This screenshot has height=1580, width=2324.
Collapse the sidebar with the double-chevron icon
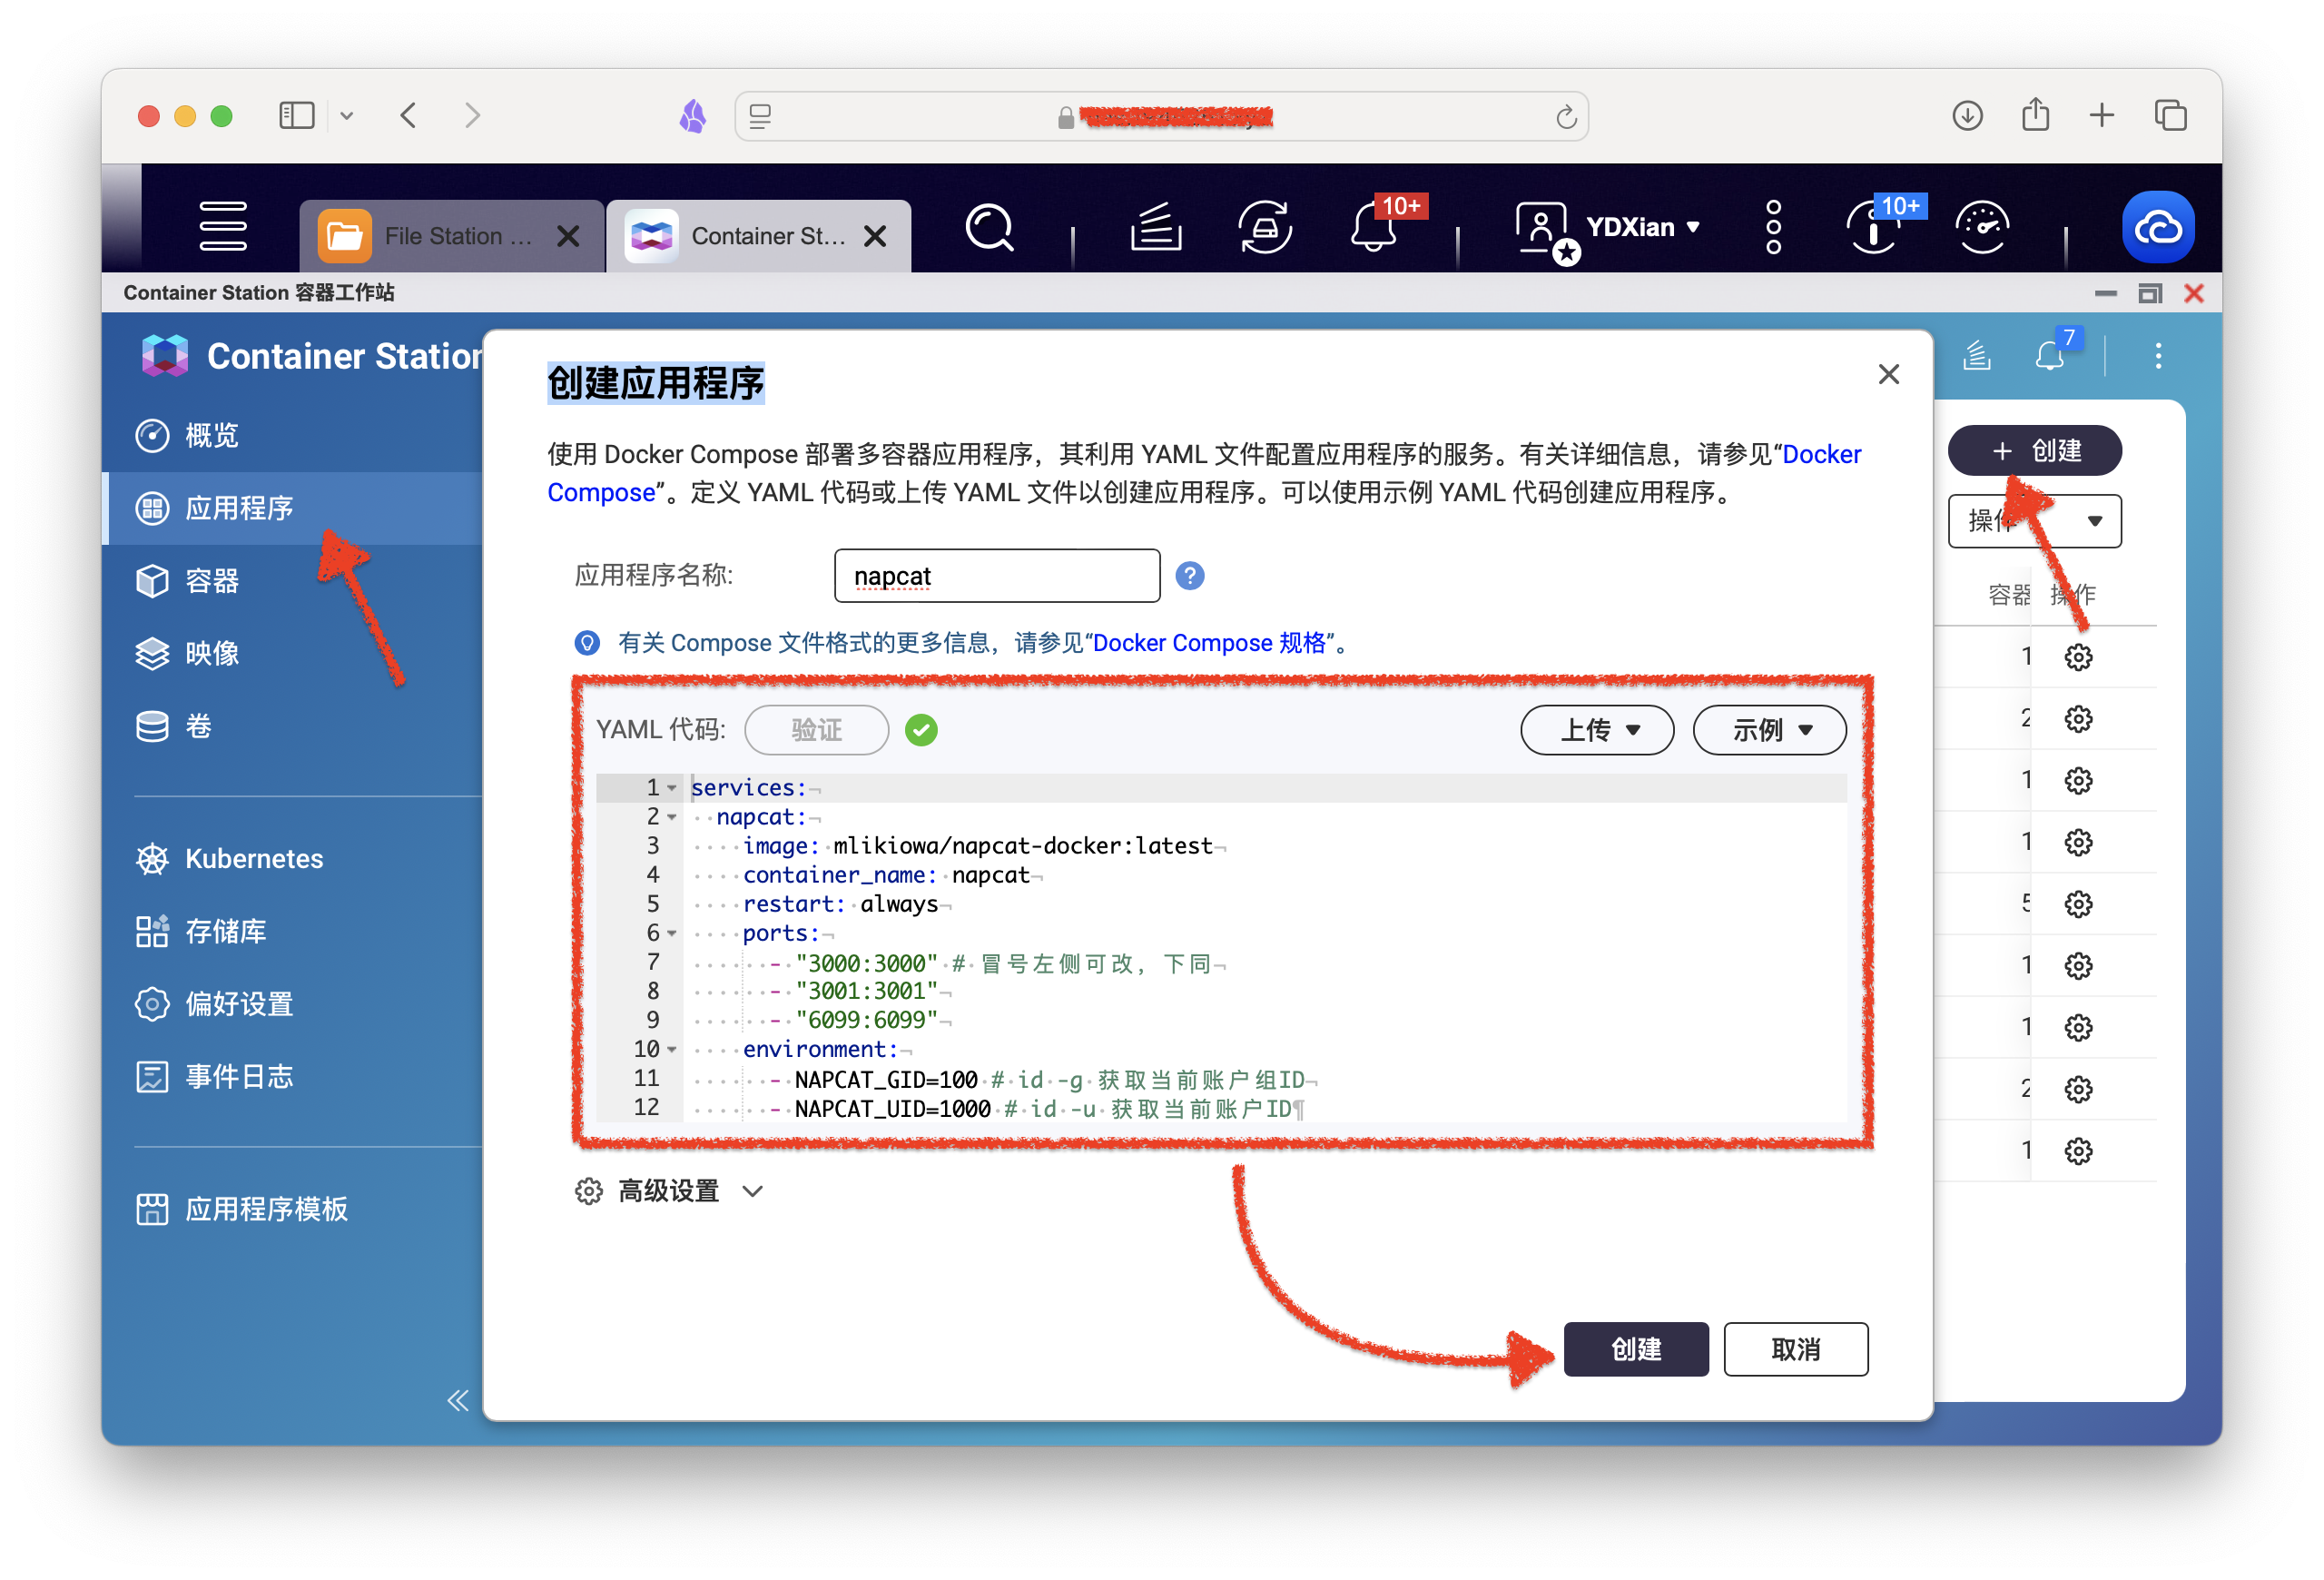coord(458,1399)
